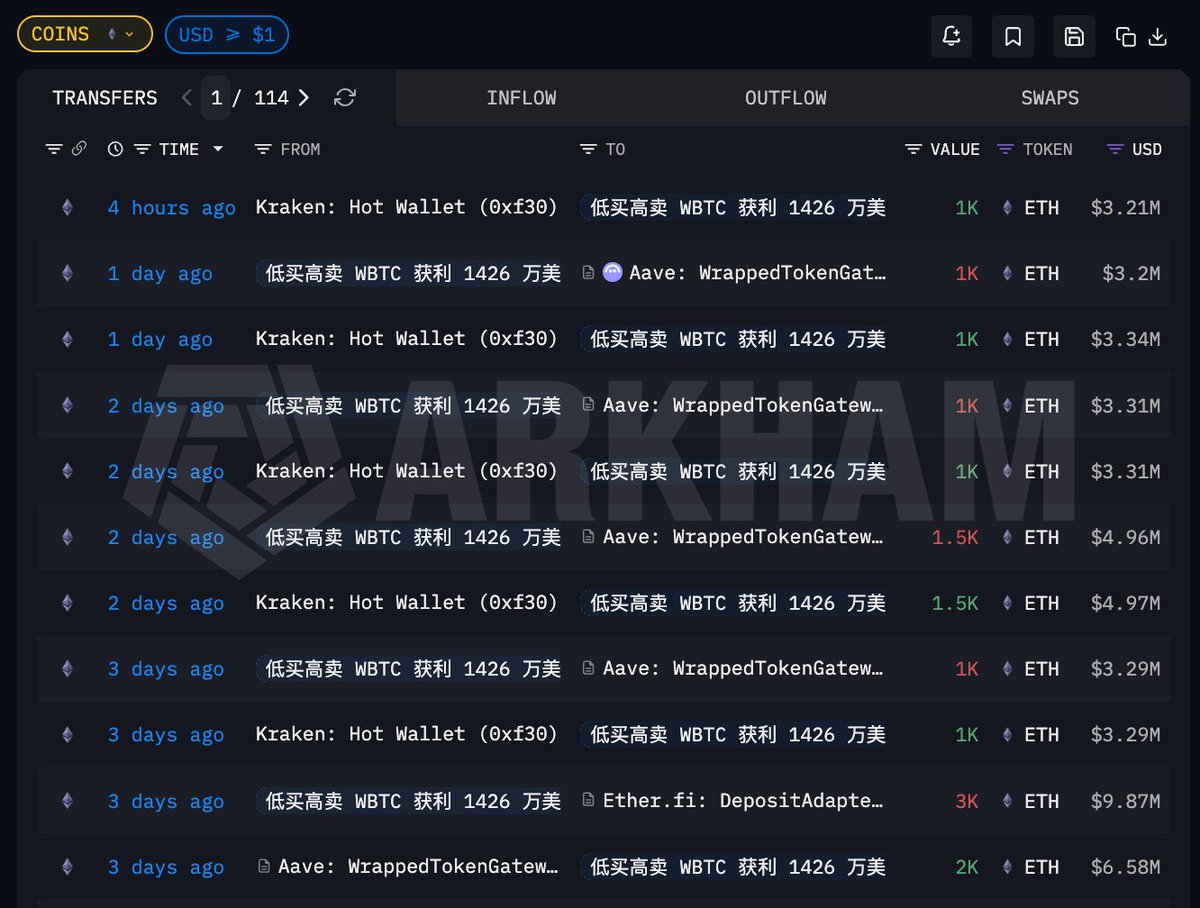The image size is (1200, 908).
Task: Click the 2K value in $6.58M row
Action: [967, 867]
